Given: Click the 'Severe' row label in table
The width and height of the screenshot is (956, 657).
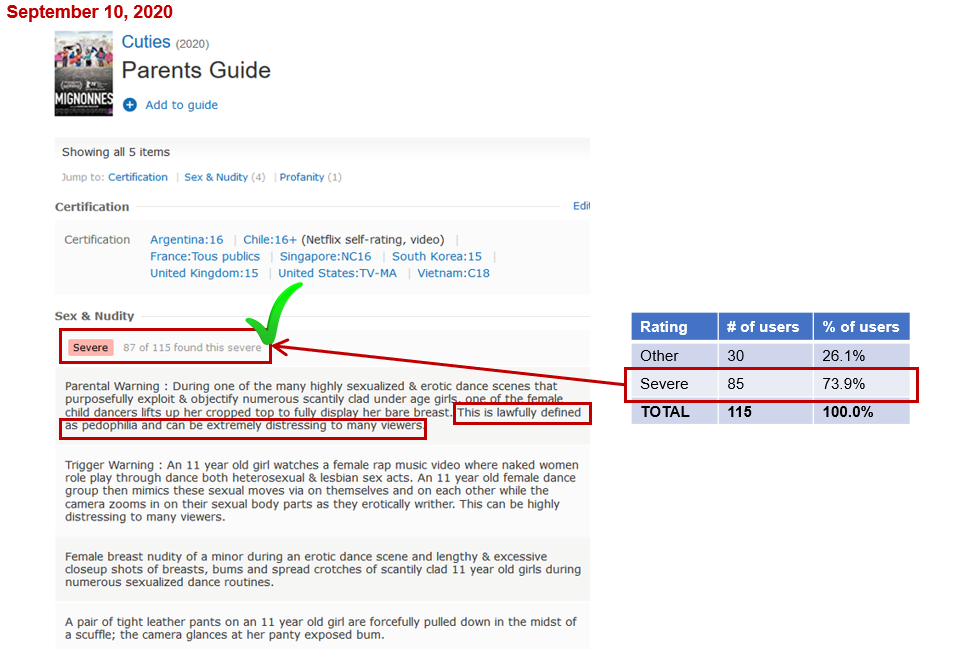Looking at the screenshot, I should pos(664,384).
